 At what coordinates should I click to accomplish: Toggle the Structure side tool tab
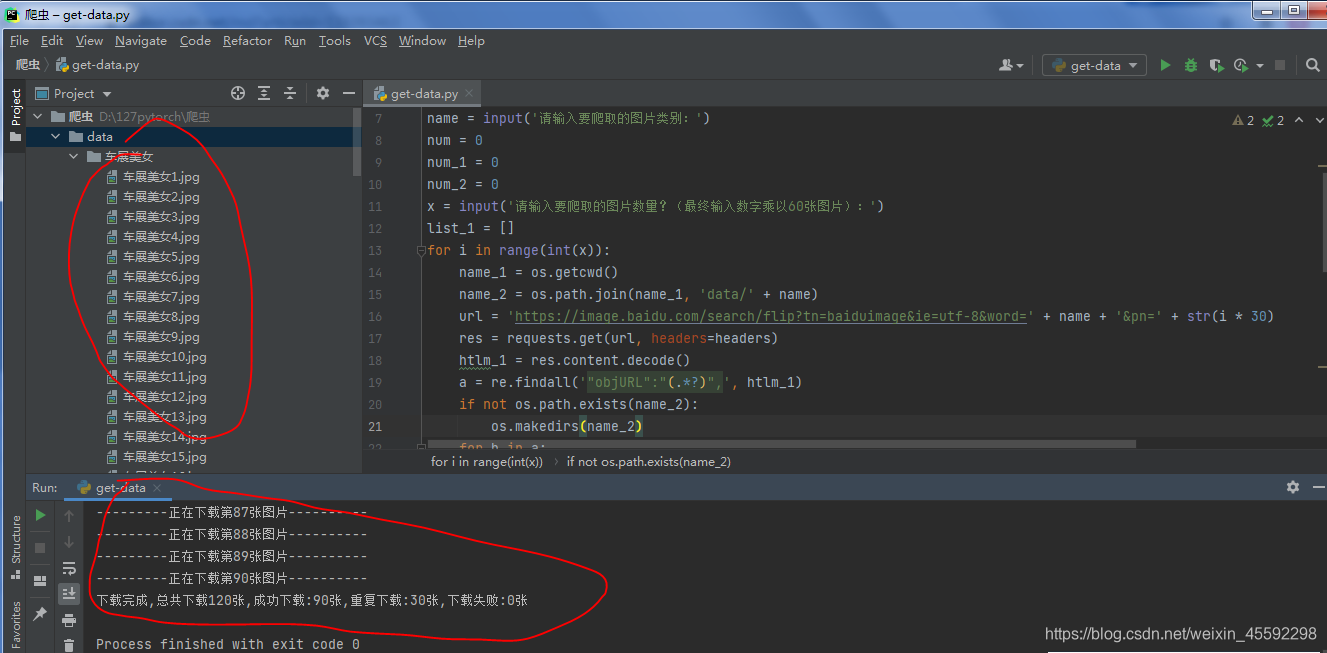tap(15, 547)
